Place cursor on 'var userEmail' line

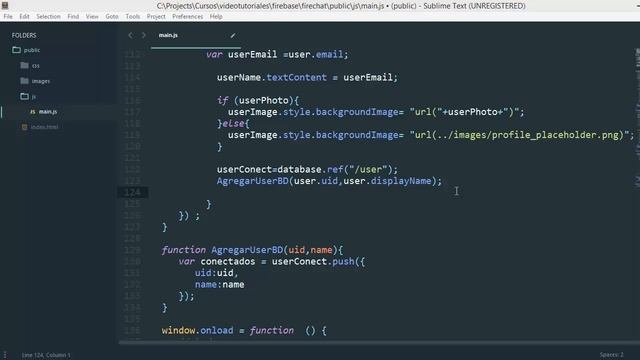point(277,54)
